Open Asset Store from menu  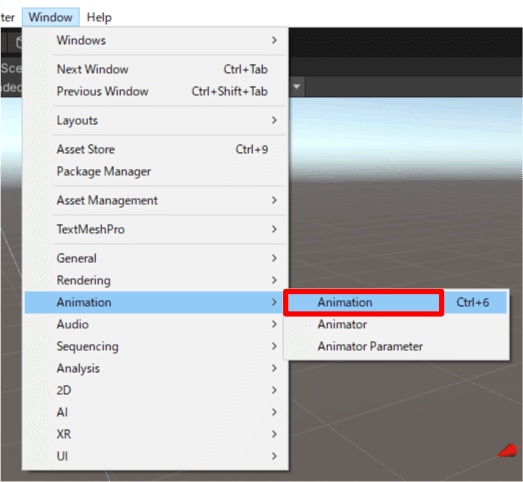155,149
